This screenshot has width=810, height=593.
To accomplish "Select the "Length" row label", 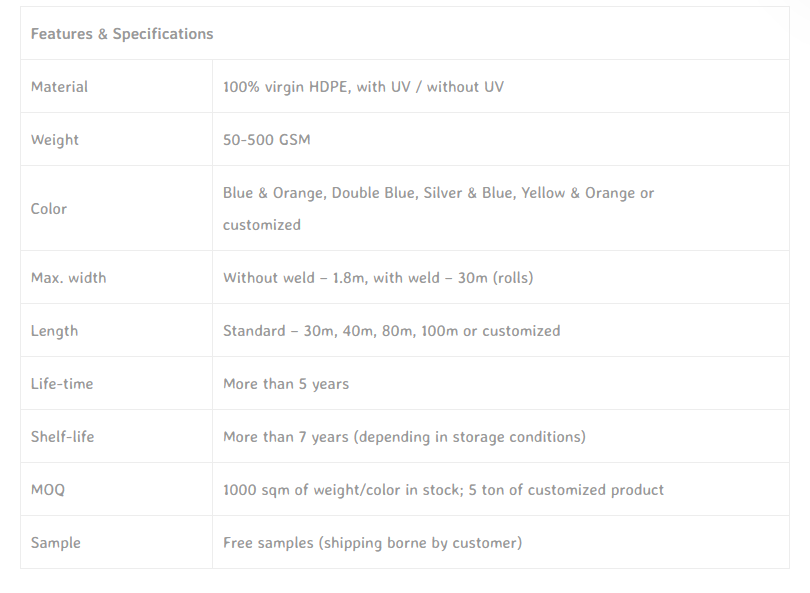I will (54, 331).
